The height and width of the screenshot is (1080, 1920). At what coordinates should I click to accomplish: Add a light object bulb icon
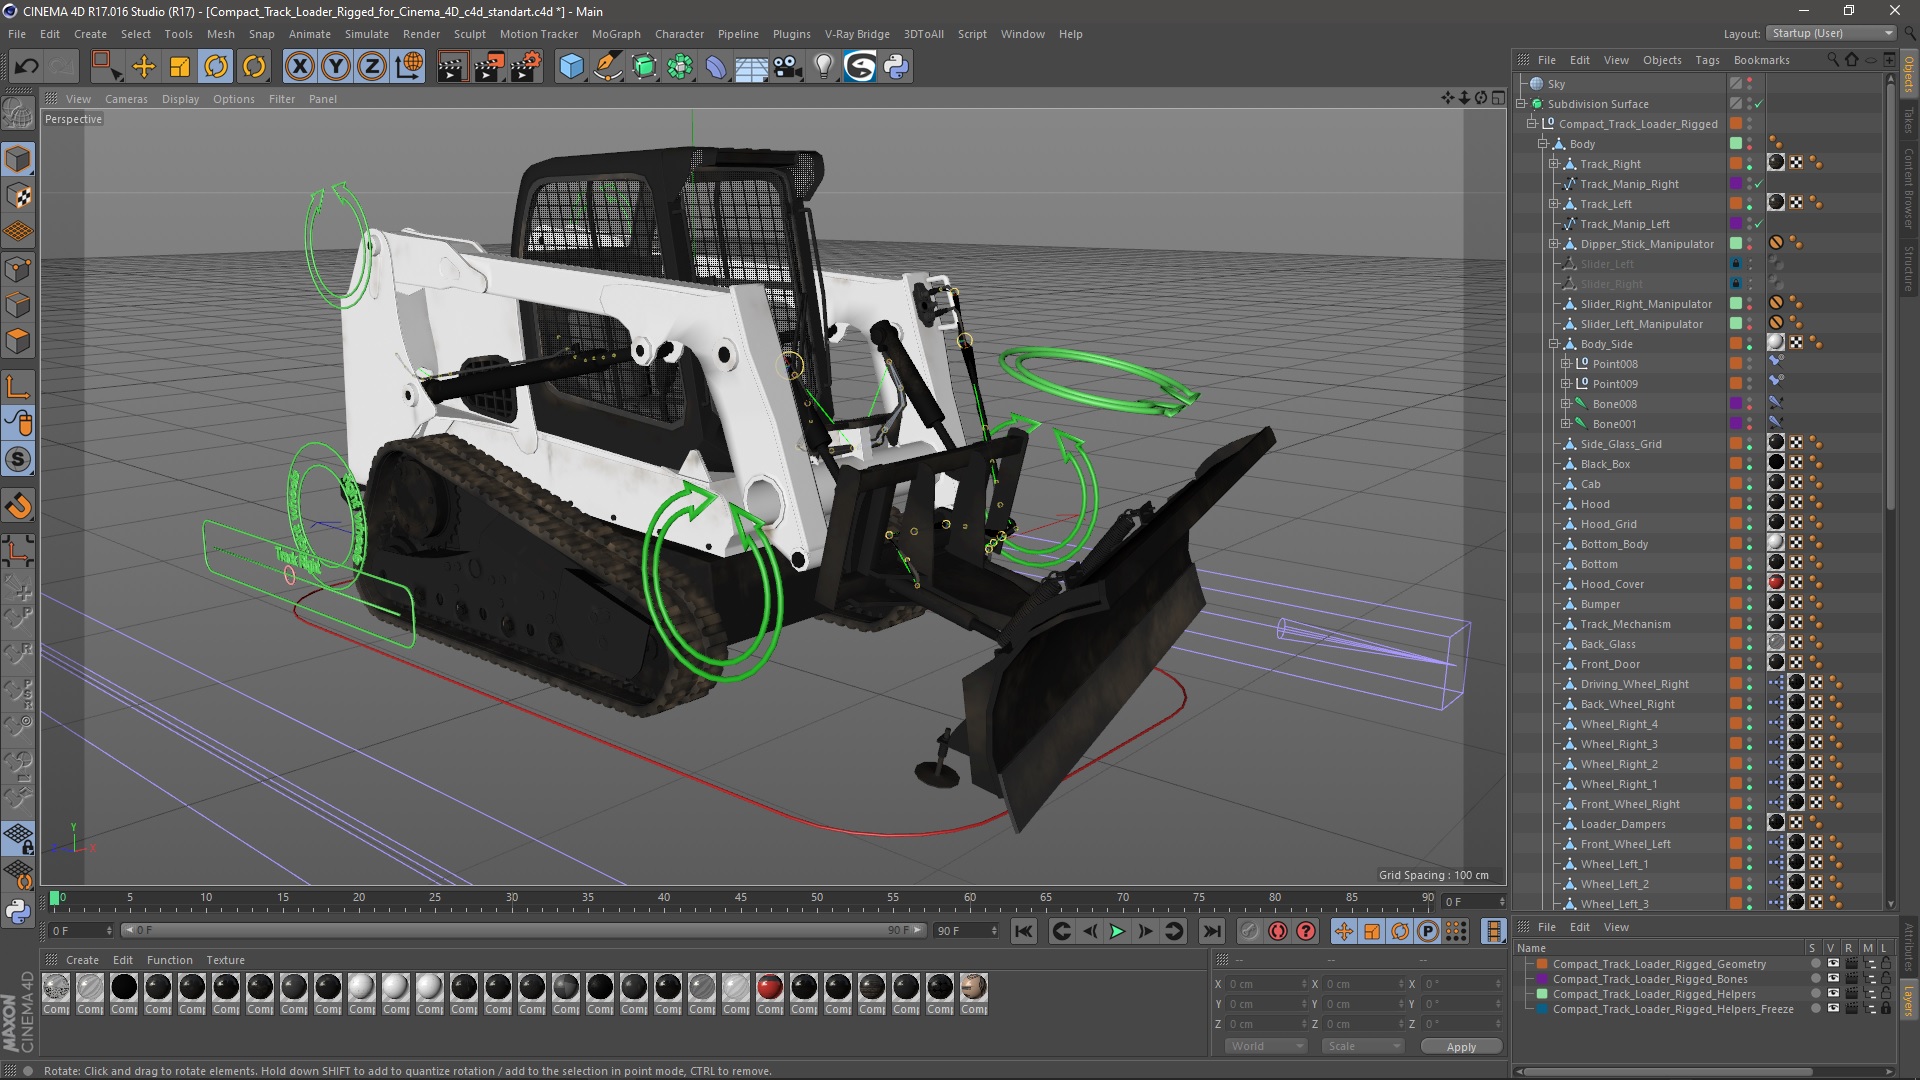coord(824,67)
